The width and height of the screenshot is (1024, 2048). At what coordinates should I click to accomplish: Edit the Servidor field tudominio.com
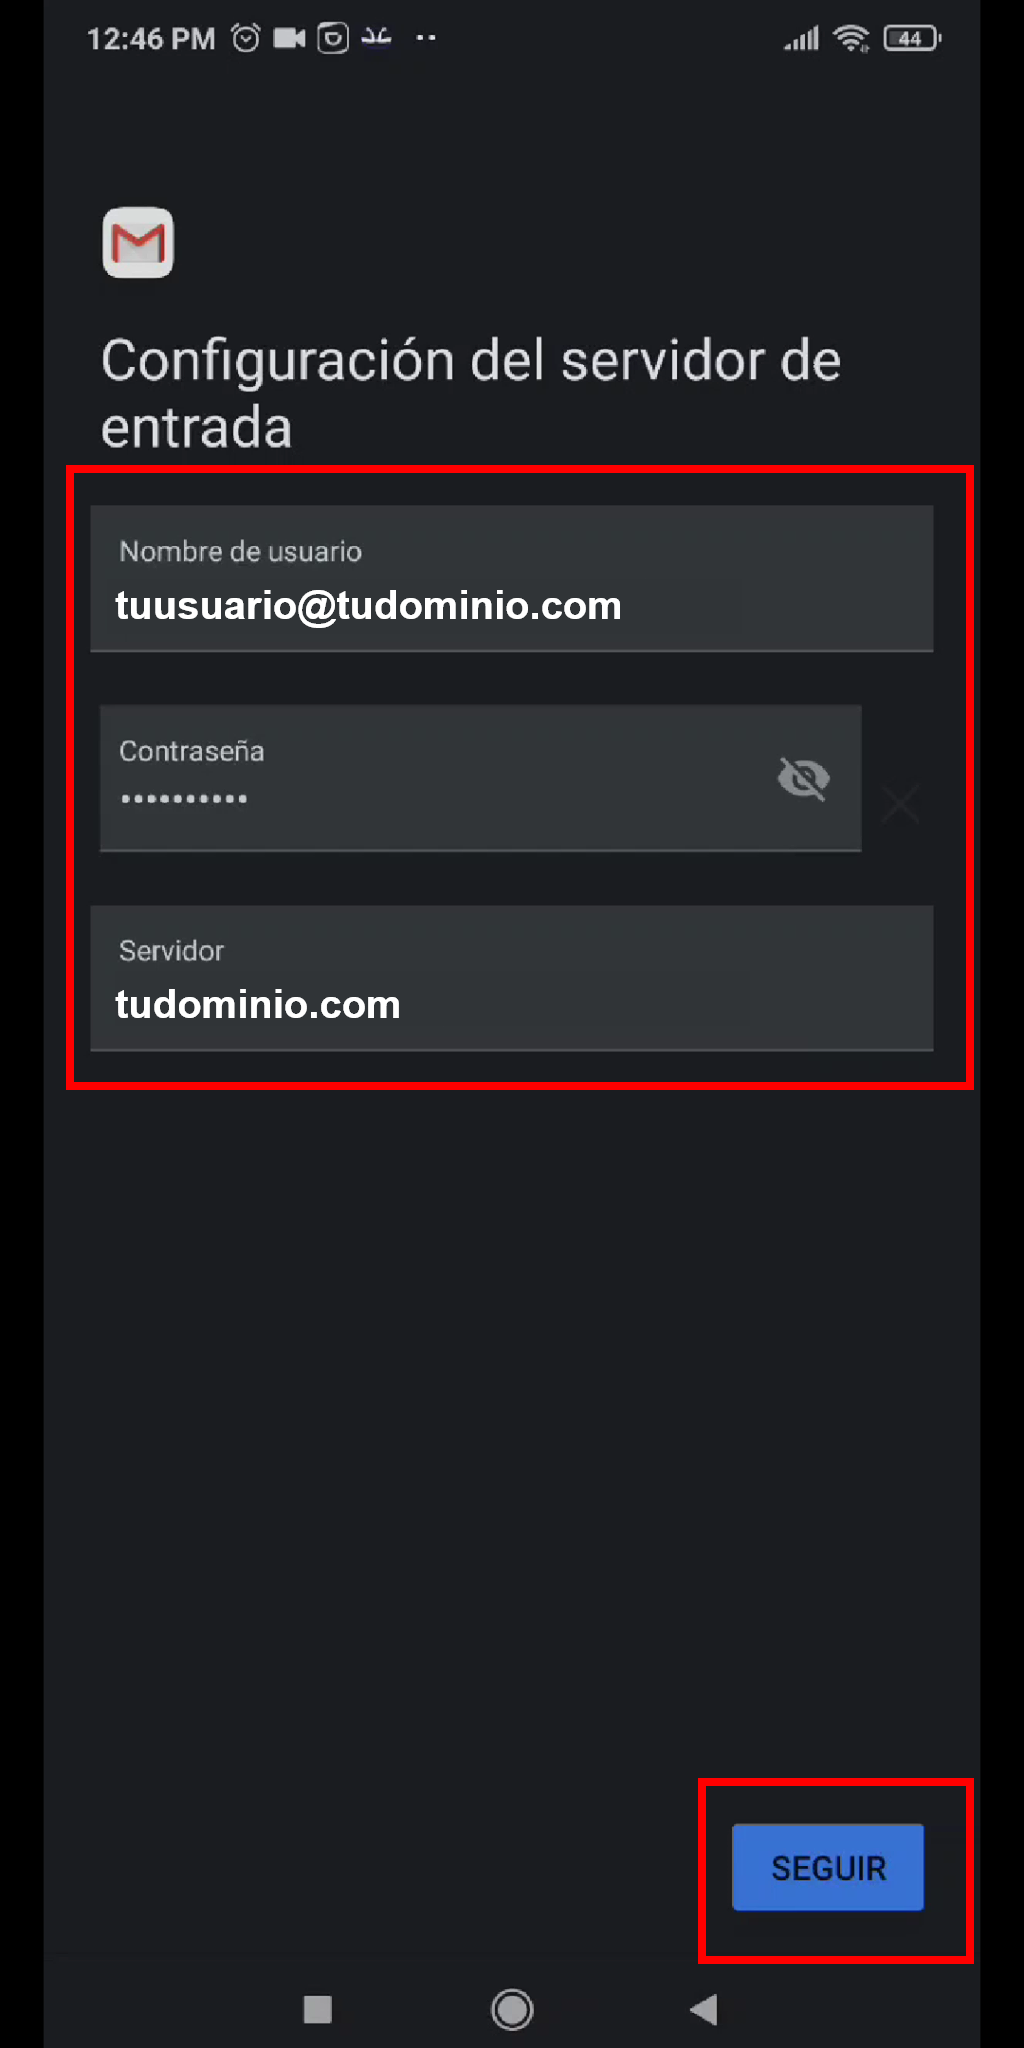[512, 978]
